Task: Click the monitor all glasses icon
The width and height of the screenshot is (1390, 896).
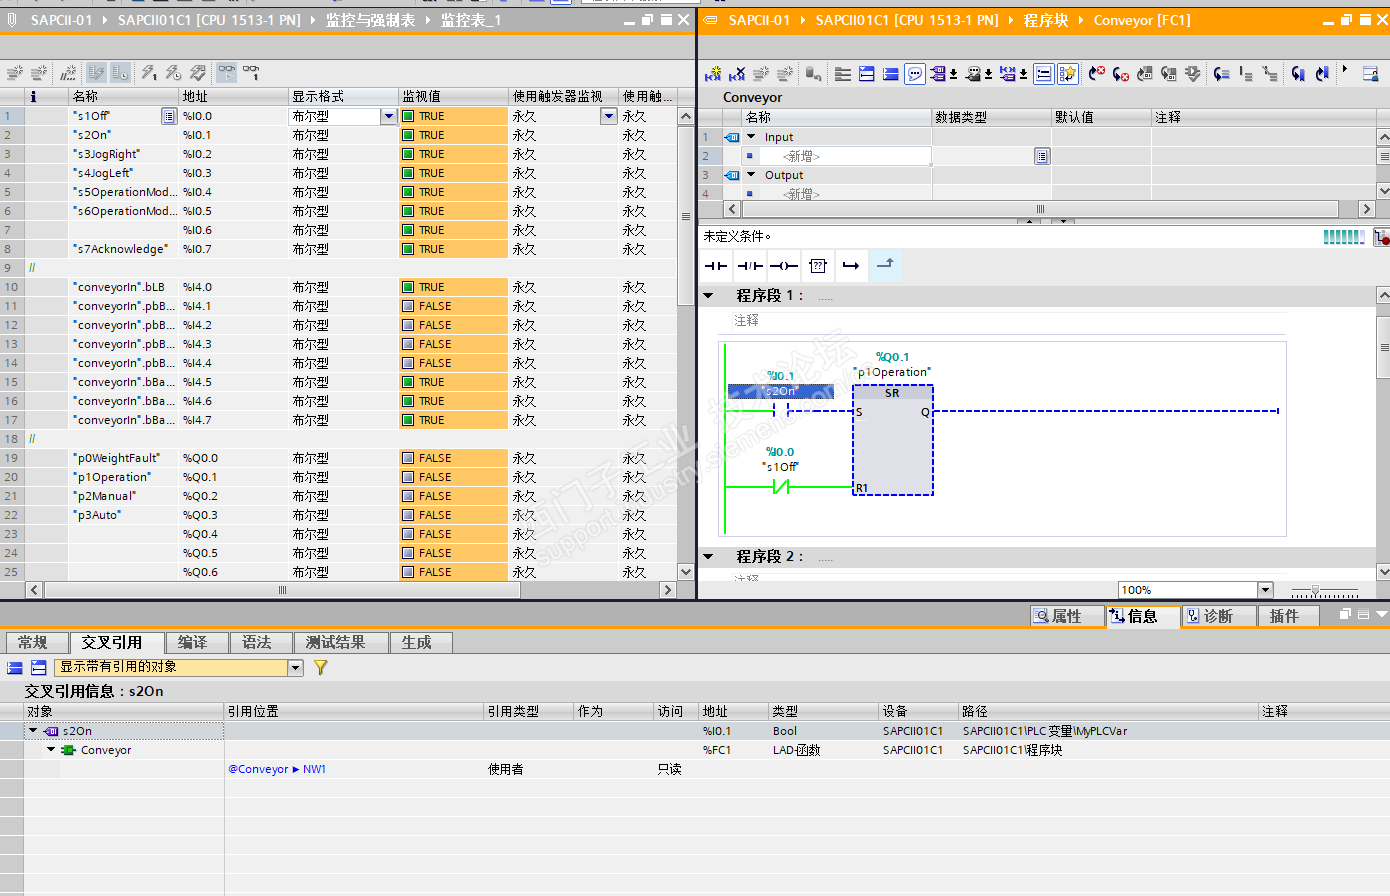Action: coord(227,73)
